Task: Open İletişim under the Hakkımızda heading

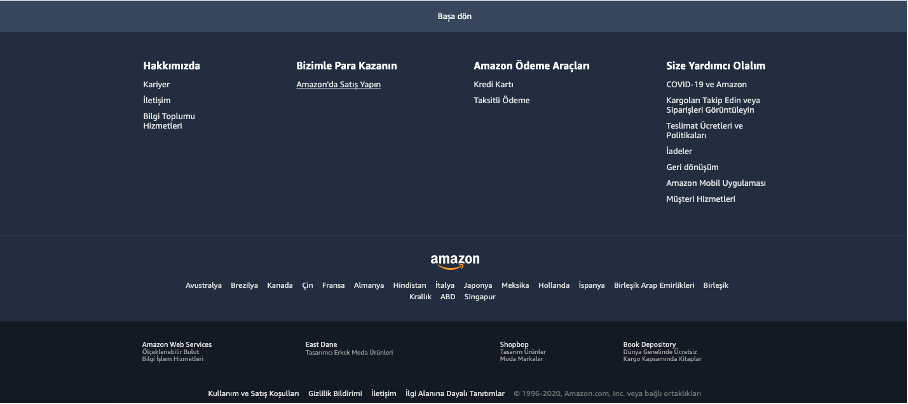Action: click(x=157, y=100)
